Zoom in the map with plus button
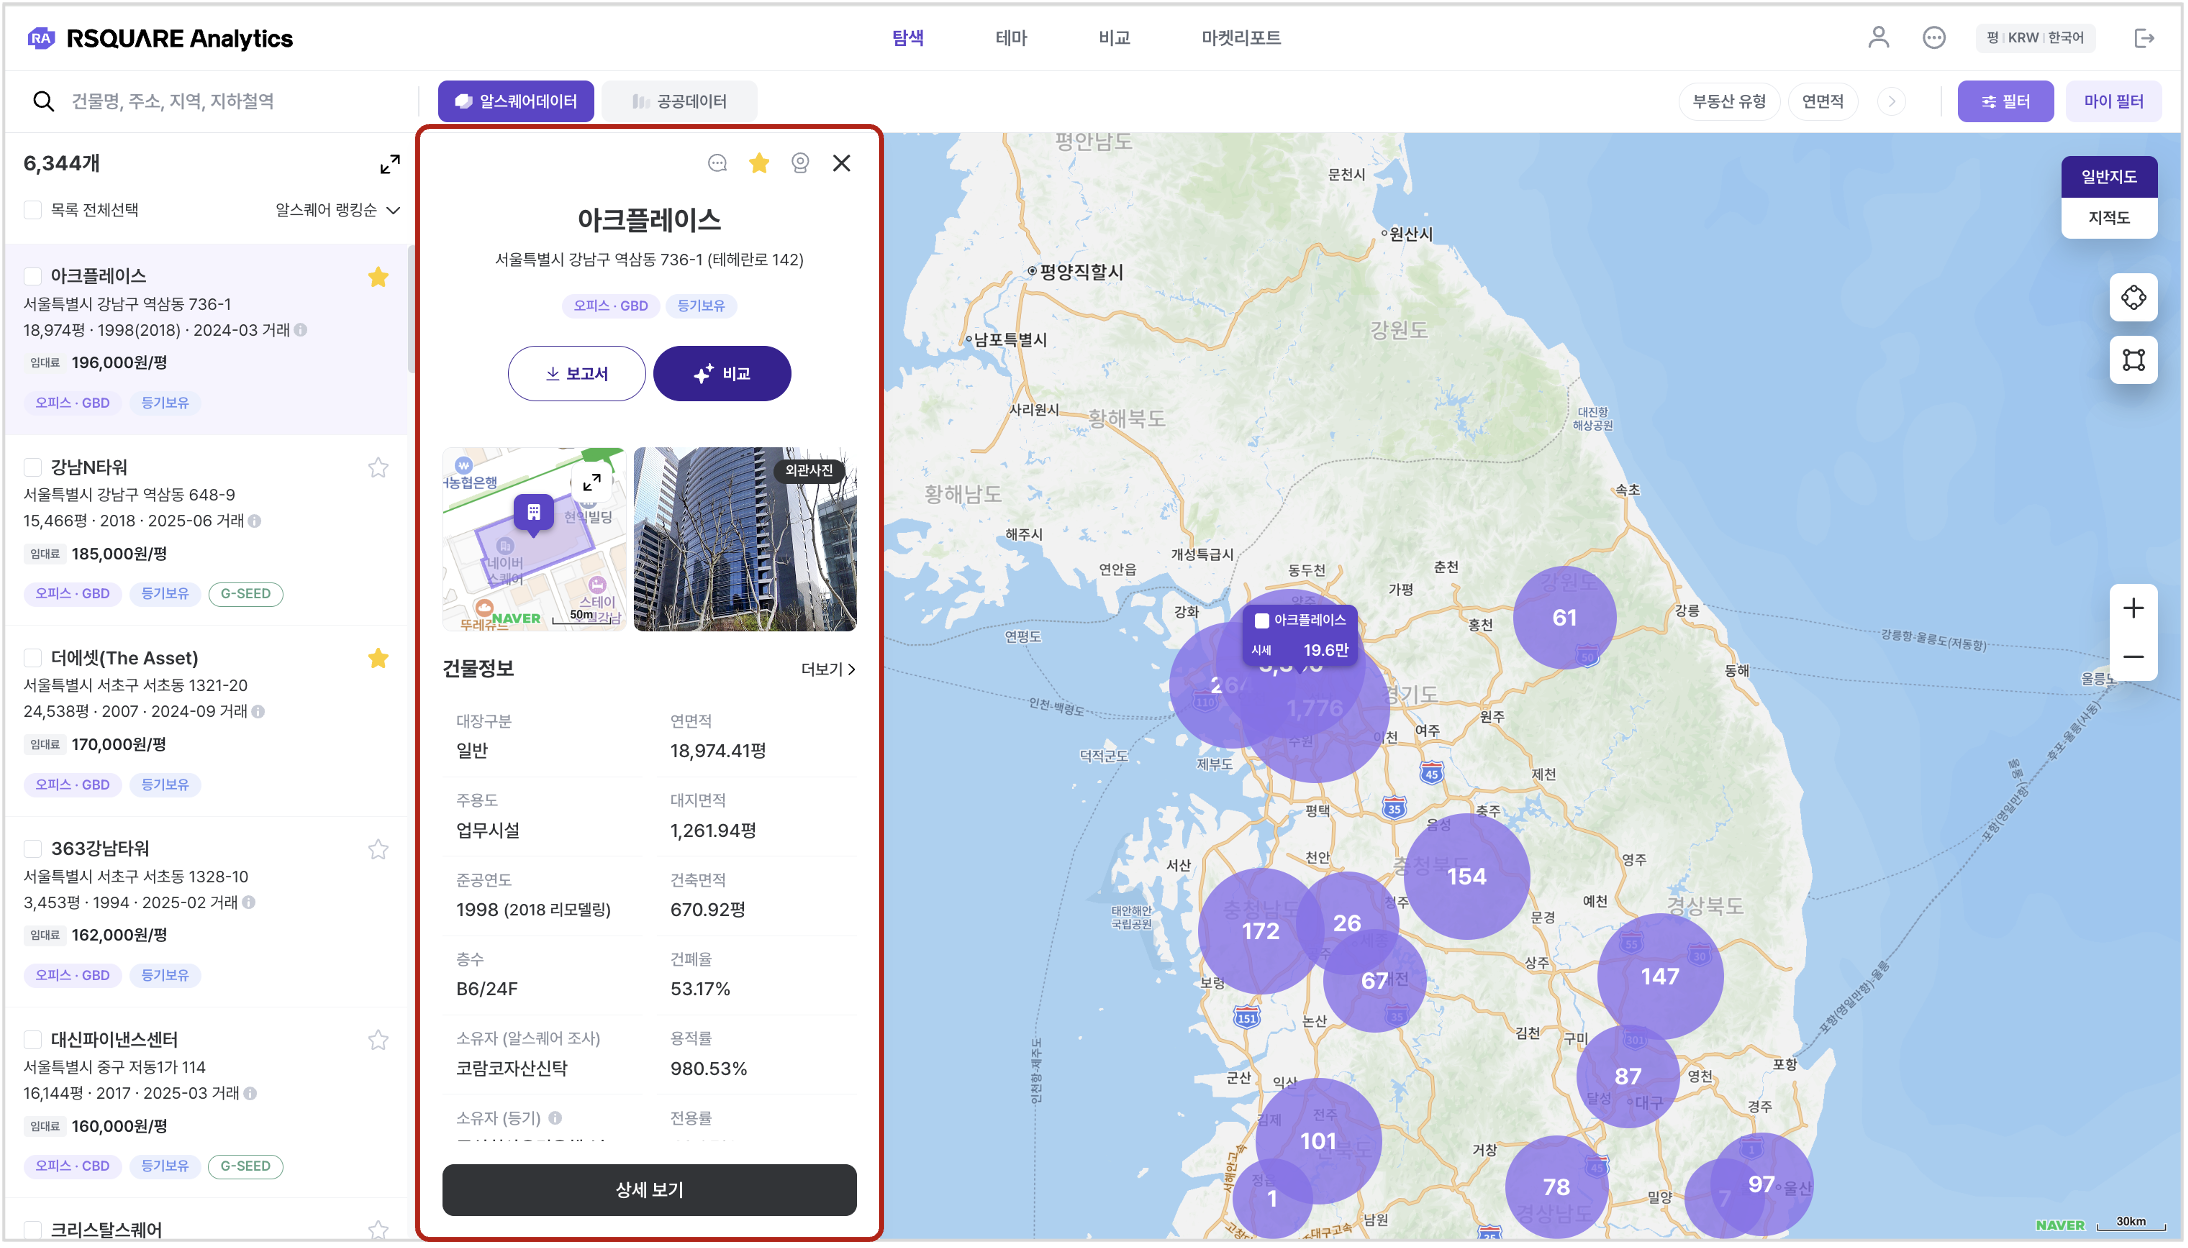 pos(2133,608)
